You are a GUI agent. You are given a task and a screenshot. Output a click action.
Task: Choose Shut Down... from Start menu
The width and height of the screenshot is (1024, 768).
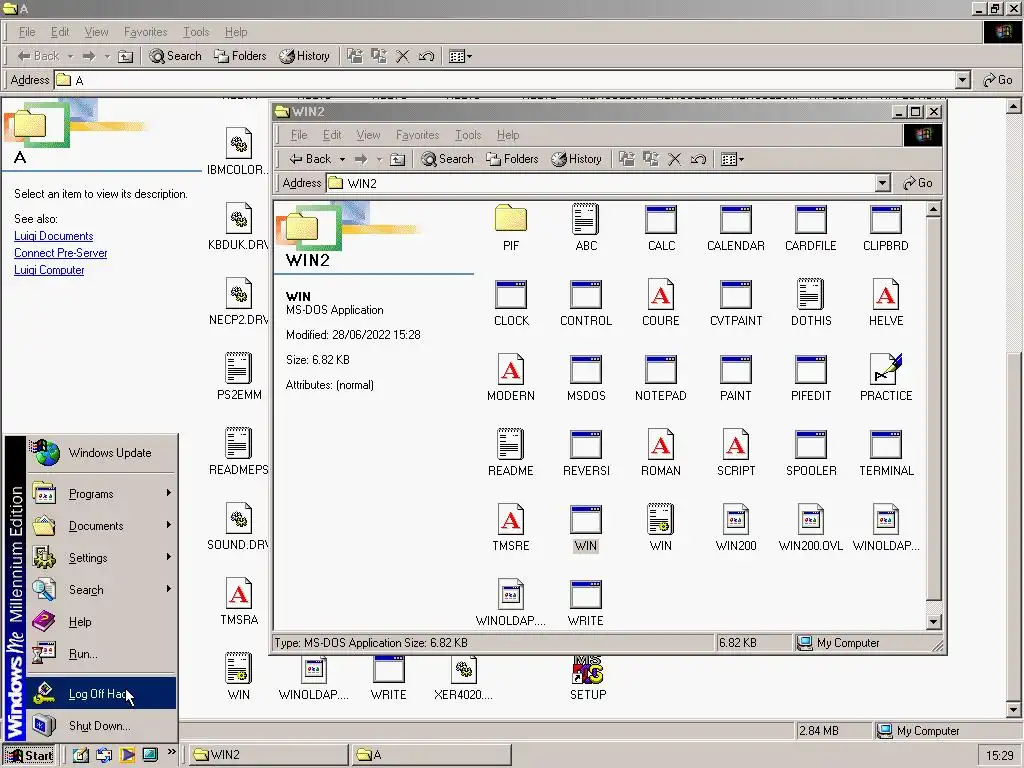coord(101,726)
